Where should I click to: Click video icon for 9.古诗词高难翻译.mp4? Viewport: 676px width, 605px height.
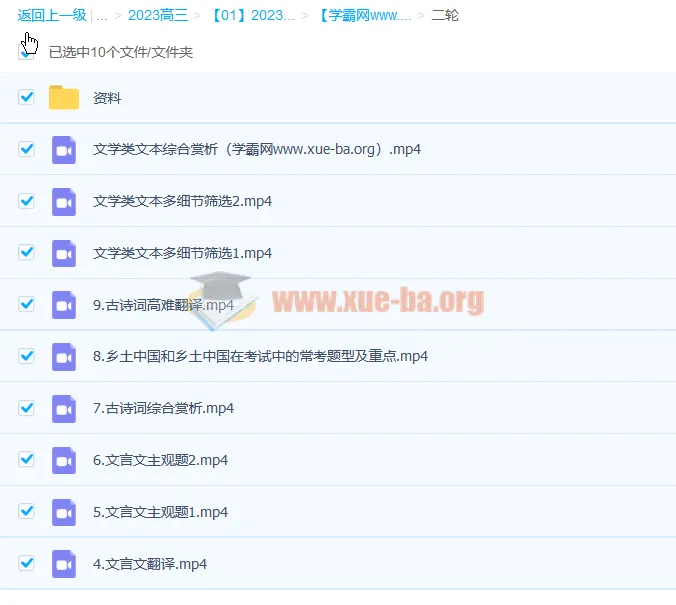[x=64, y=305]
